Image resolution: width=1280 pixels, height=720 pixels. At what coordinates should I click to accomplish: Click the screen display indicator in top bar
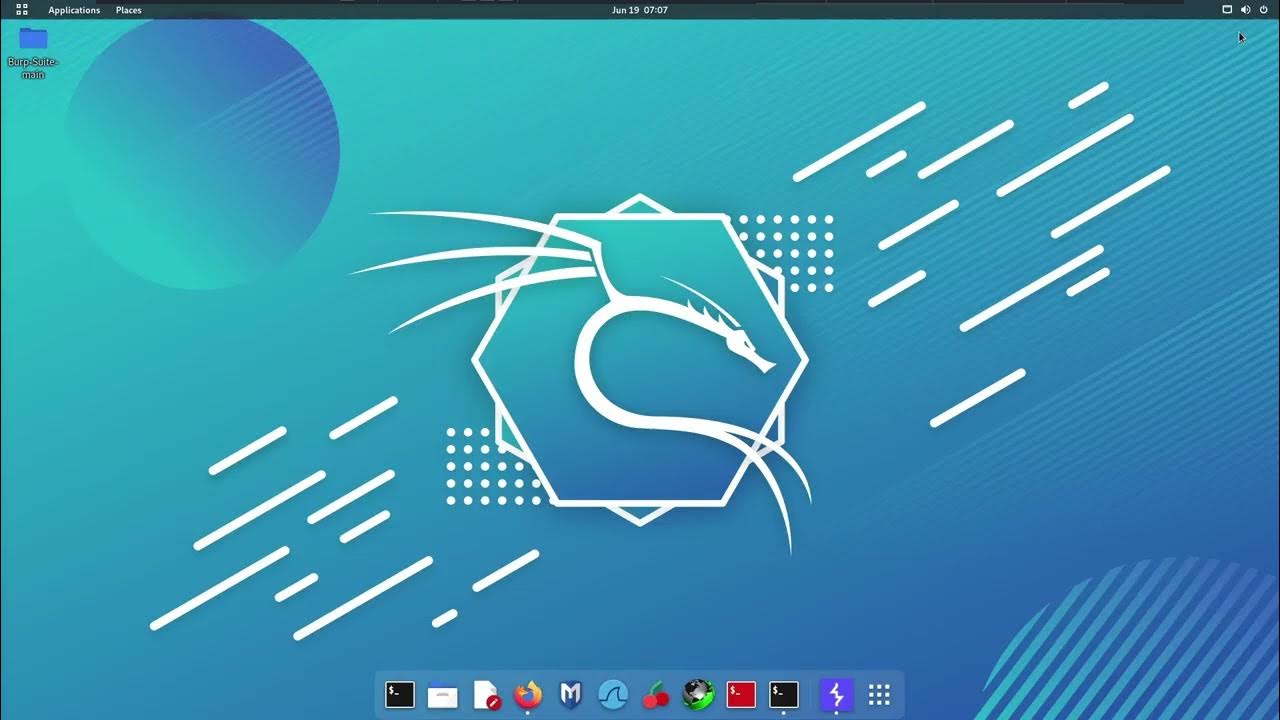(1227, 10)
